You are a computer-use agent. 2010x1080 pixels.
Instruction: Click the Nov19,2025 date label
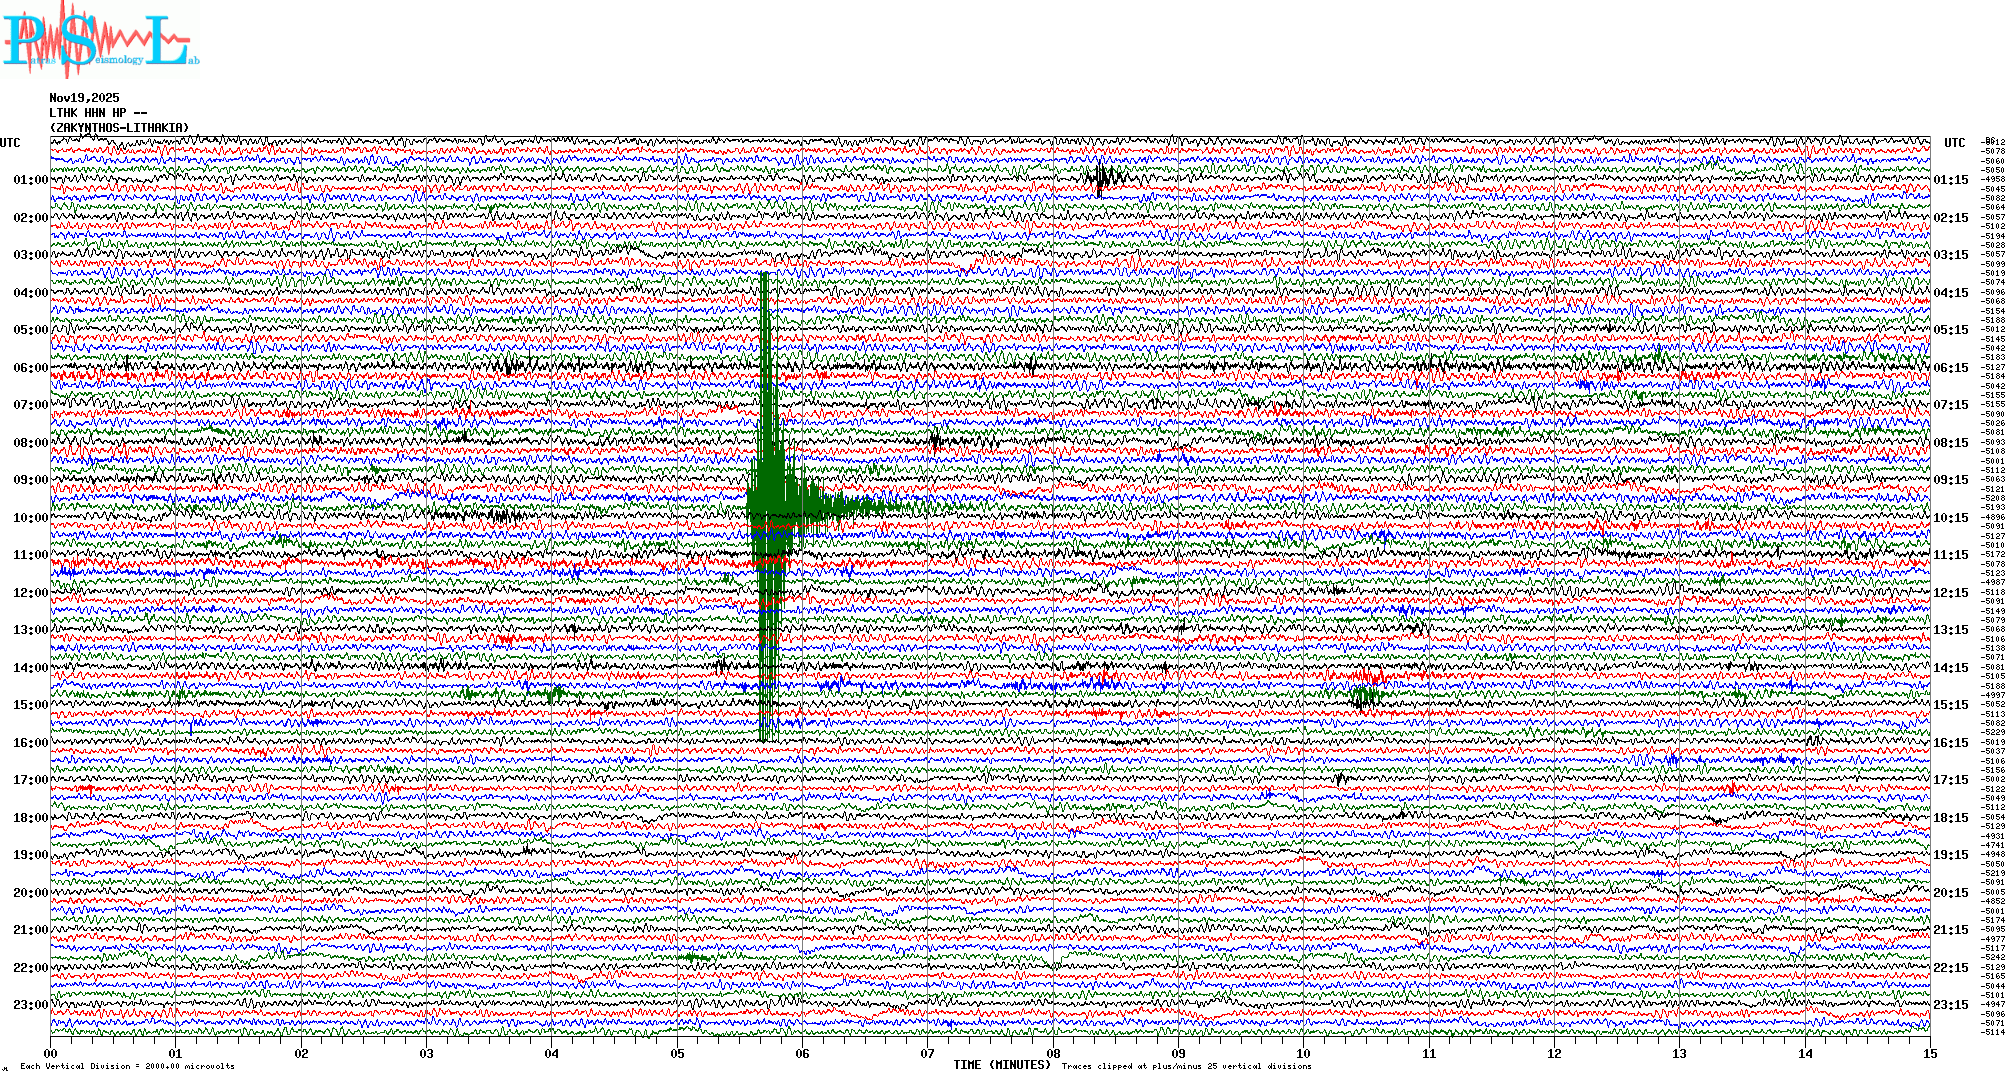84,98
